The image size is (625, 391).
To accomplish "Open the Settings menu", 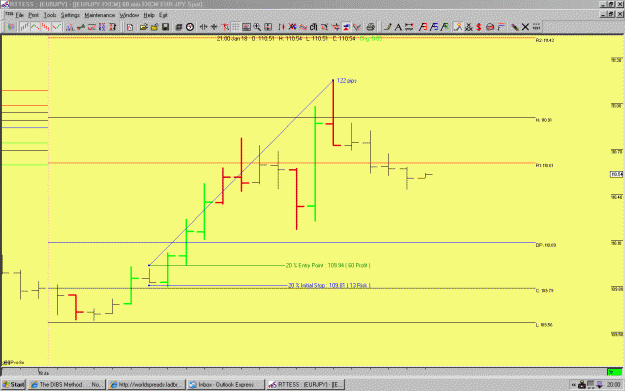I will [70, 15].
